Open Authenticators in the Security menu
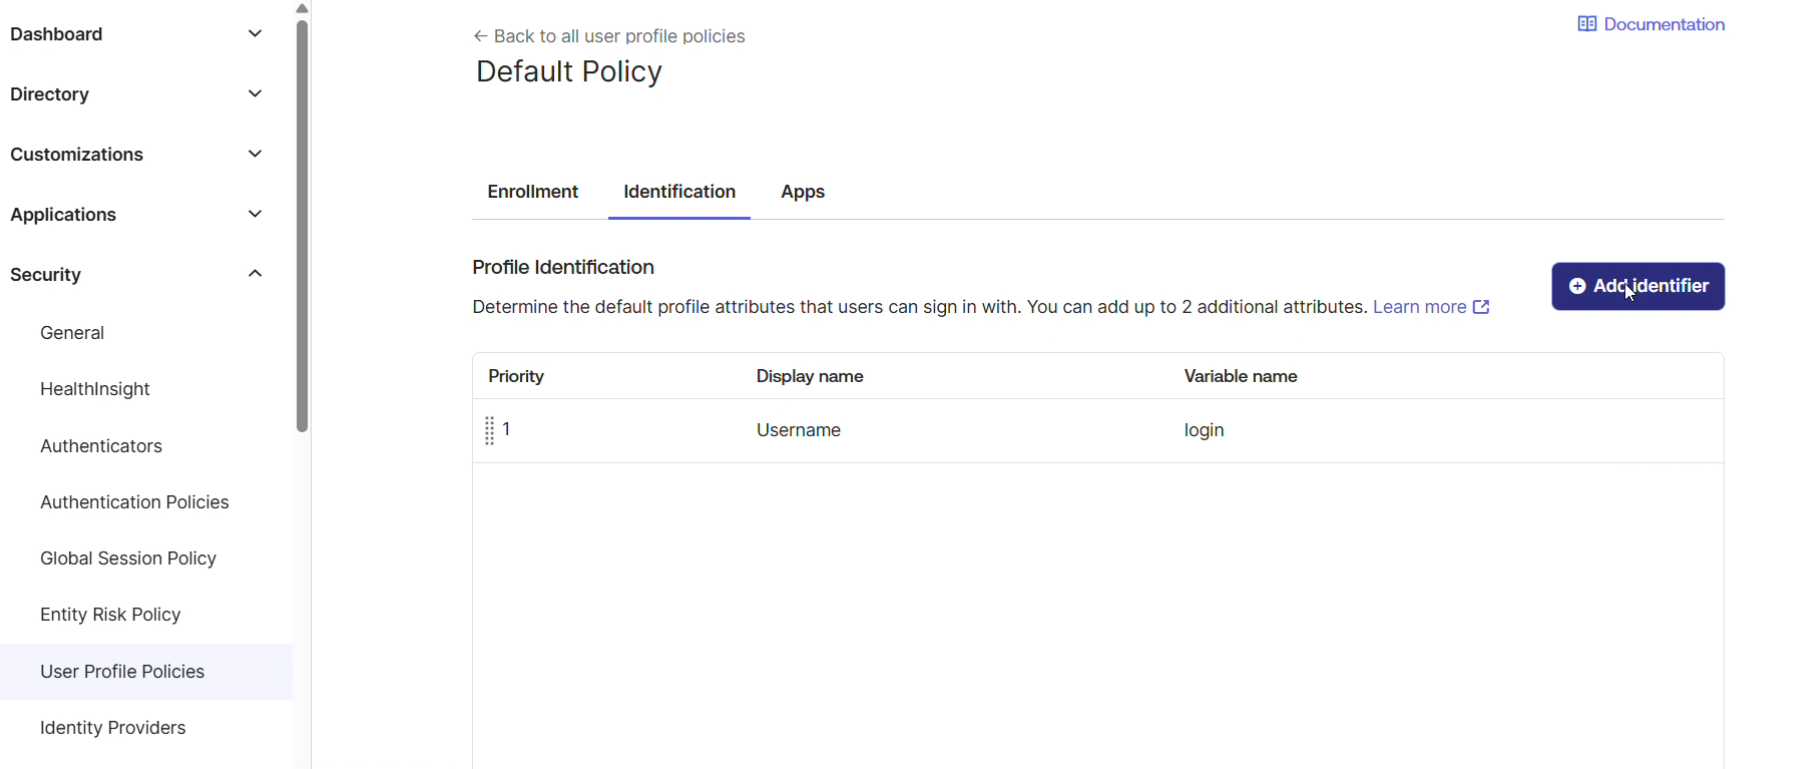 (101, 446)
